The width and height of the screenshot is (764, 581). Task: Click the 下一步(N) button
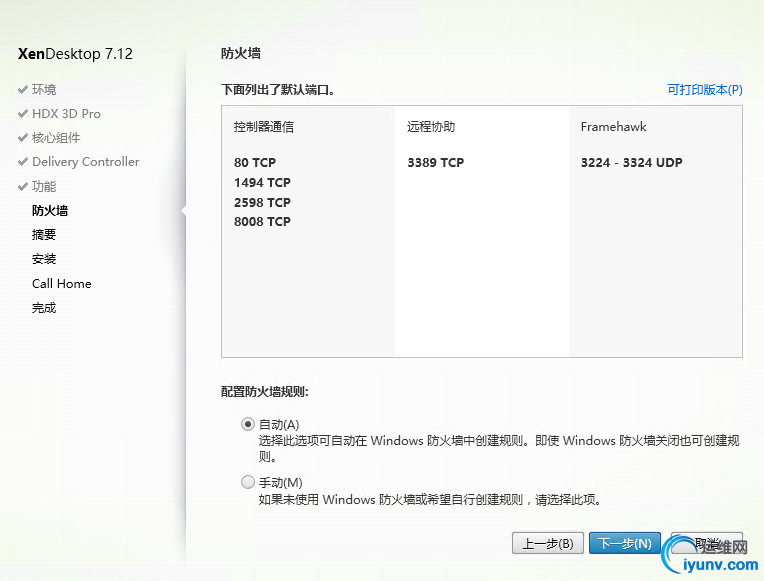click(x=625, y=543)
